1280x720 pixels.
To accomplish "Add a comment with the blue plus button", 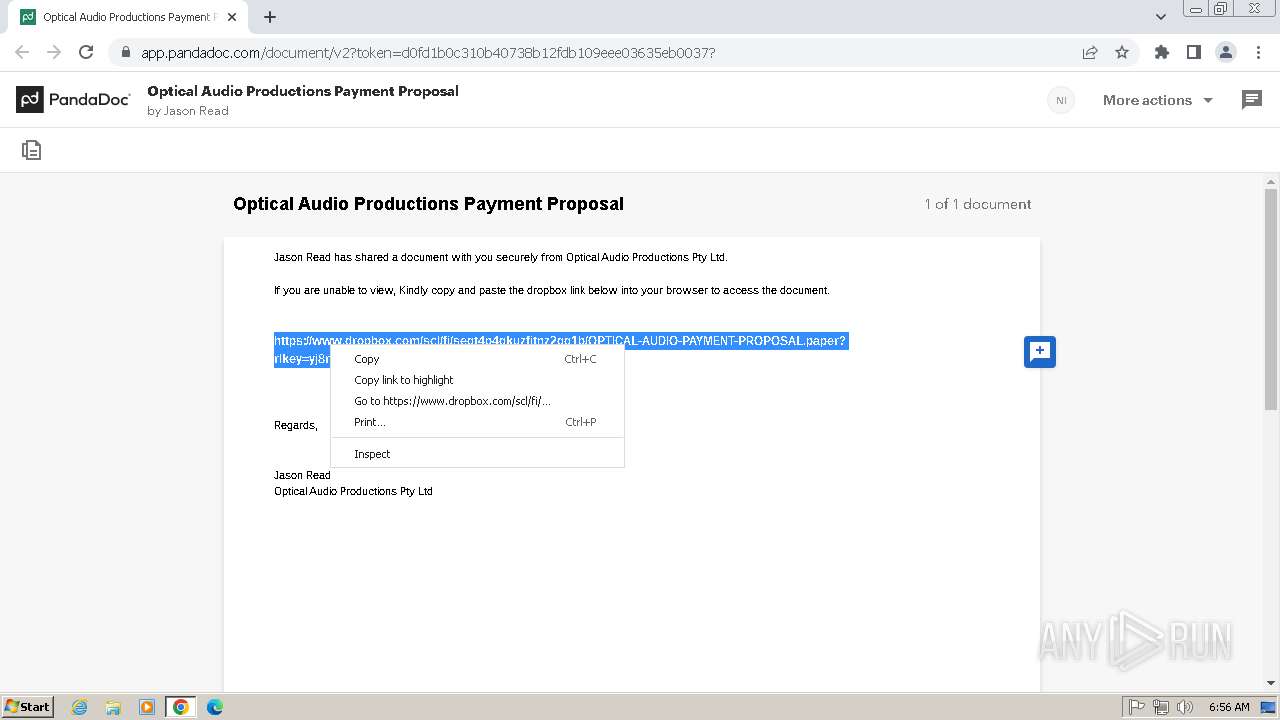I will (1040, 351).
